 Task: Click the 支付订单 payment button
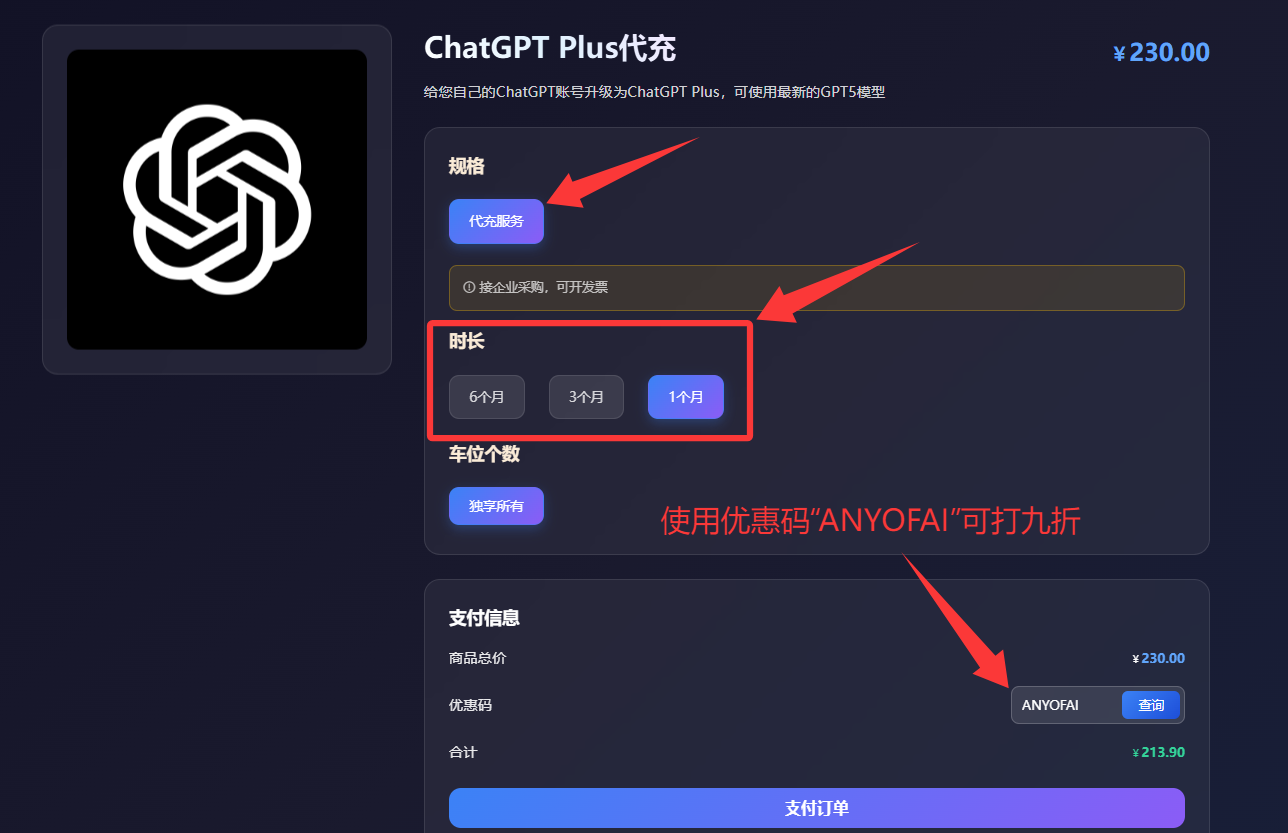(817, 808)
